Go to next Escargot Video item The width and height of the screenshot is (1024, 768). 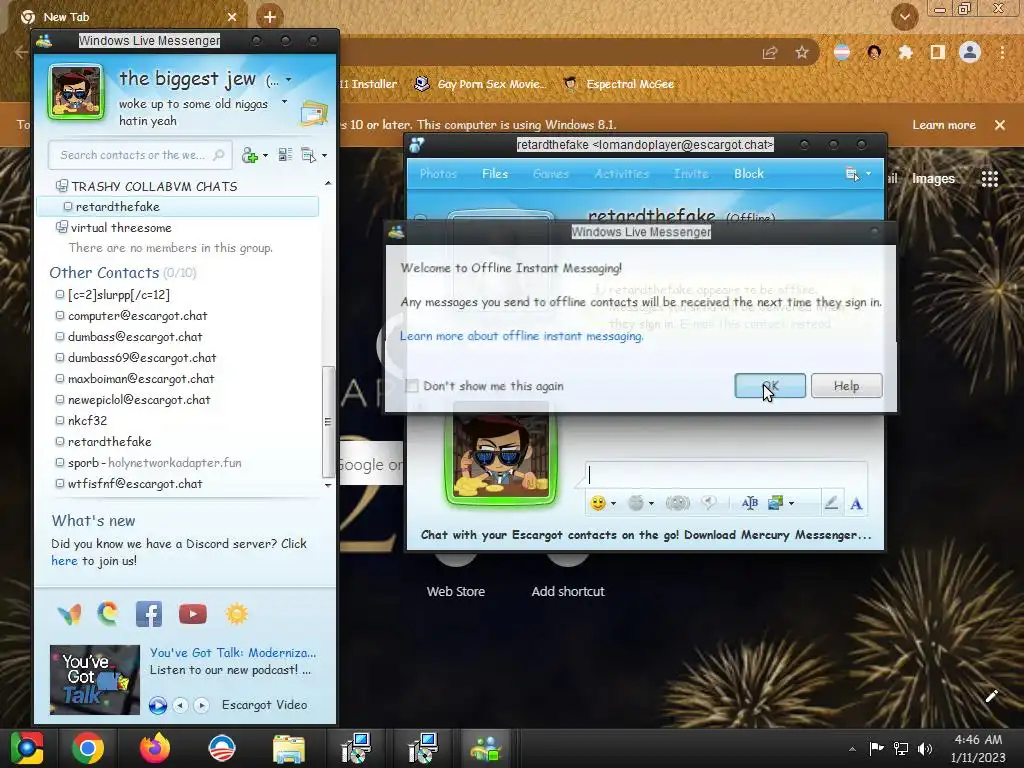coord(201,705)
